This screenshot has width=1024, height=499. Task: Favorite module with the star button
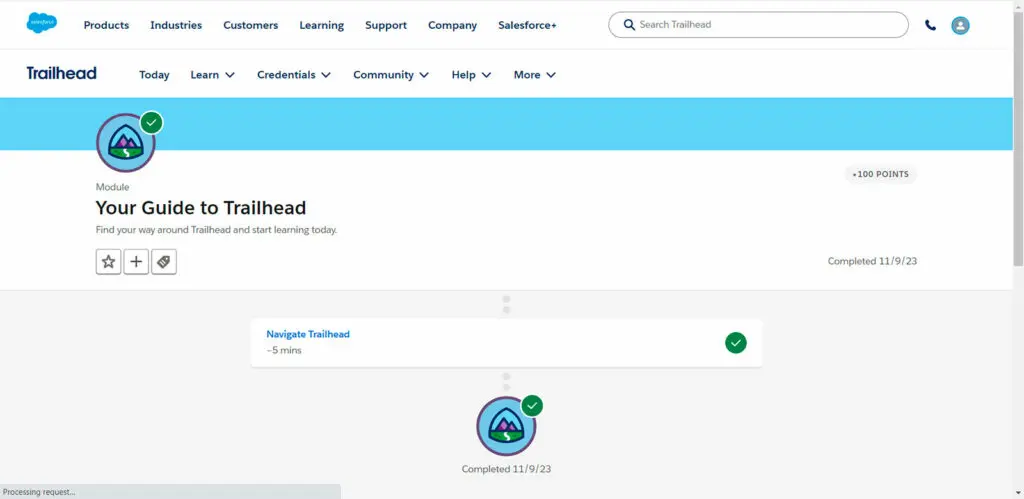pos(108,262)
